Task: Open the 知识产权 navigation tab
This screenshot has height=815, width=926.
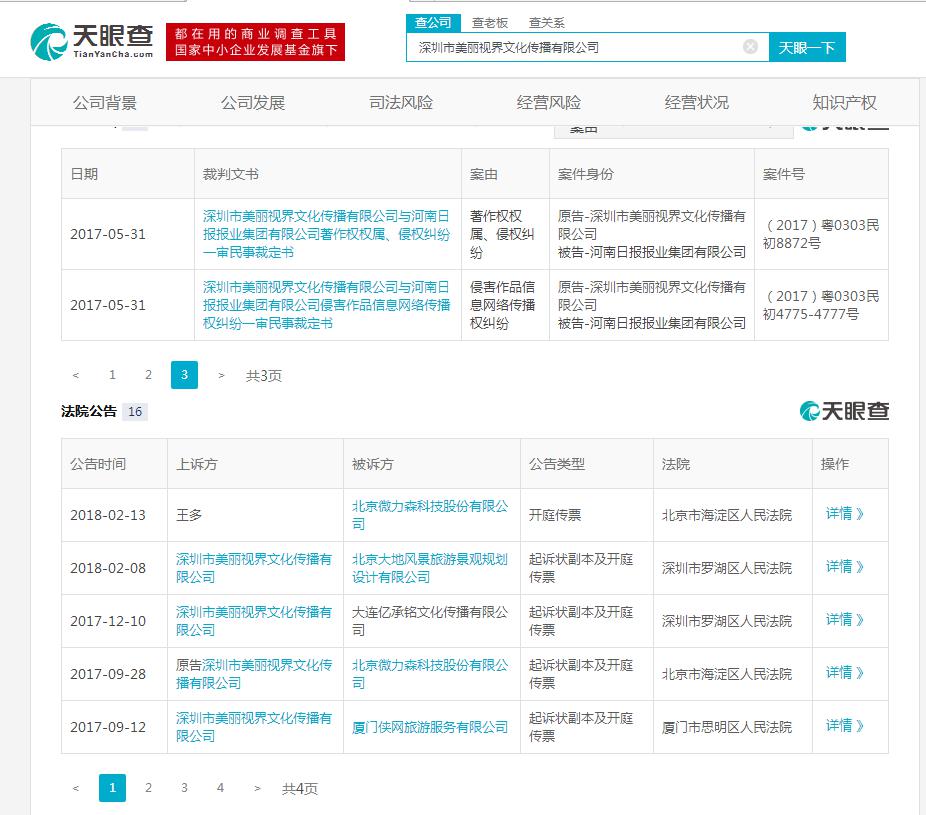Action: 845,103
